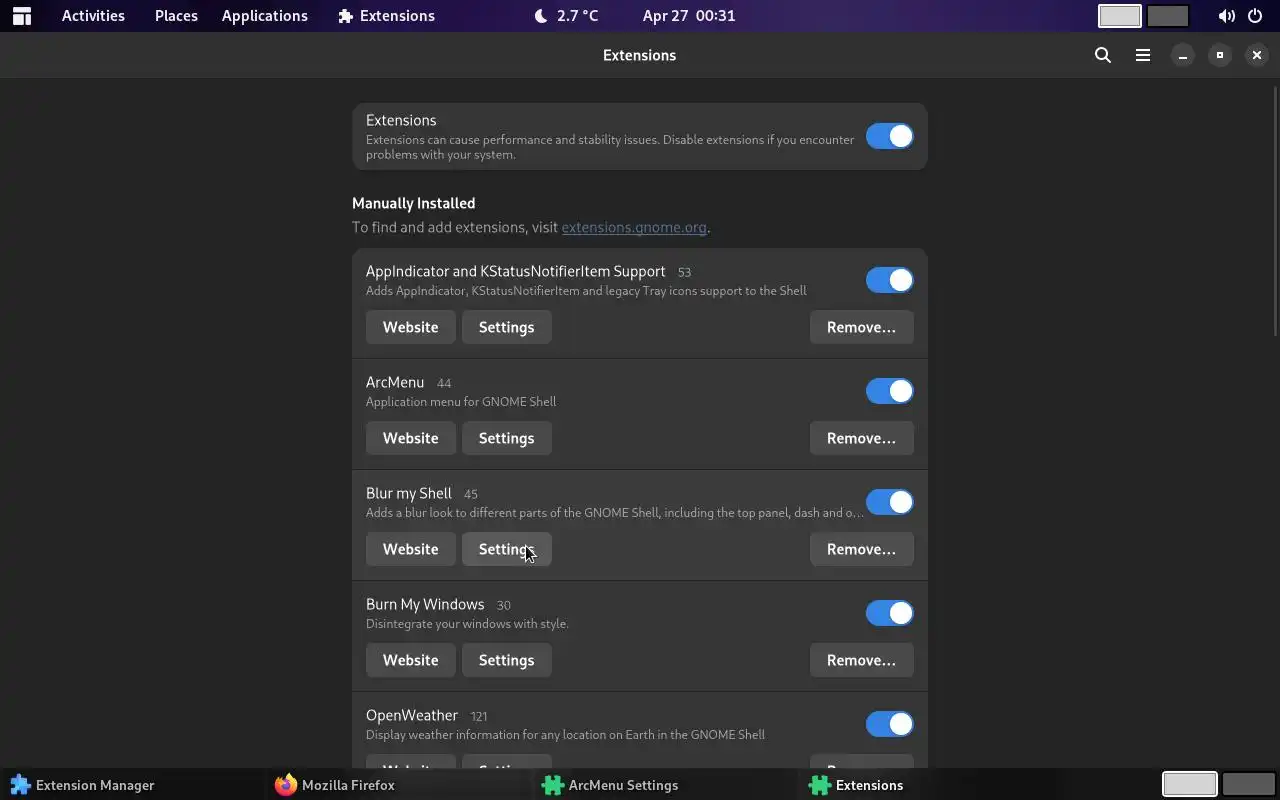Click the Extensions puzzle icon in top bar
This screenshot has height=800, width=1280.
346,16
